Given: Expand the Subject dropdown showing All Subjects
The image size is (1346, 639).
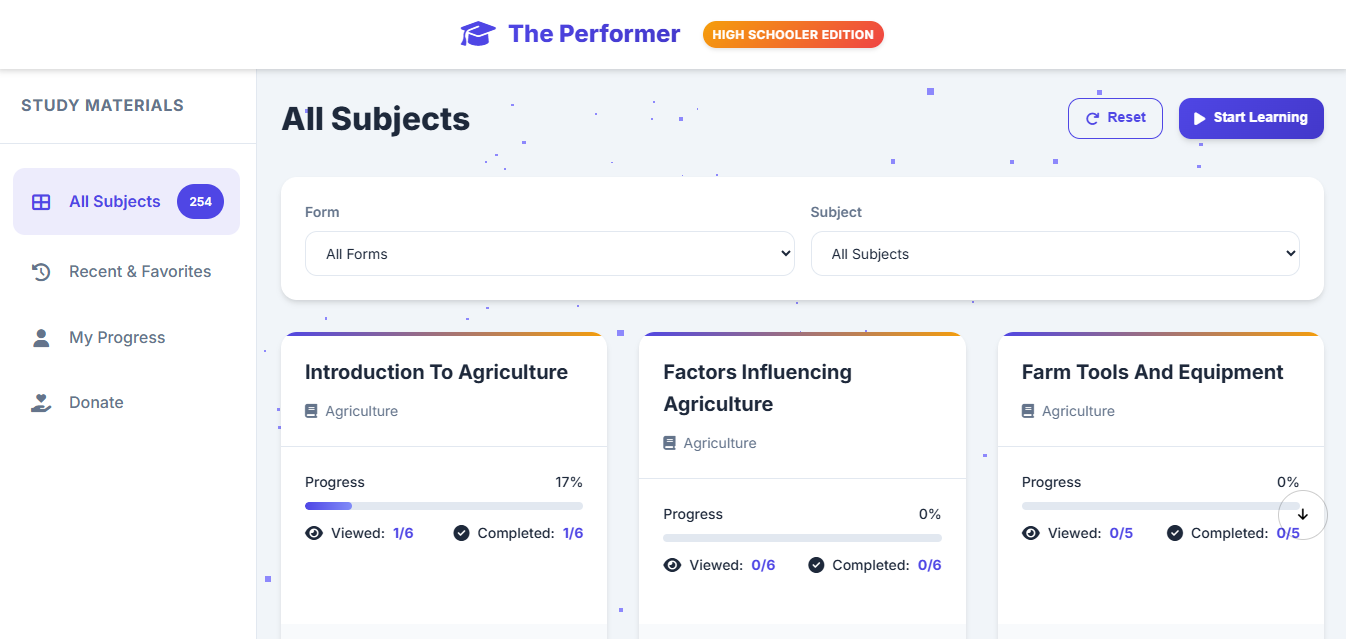Looking at the screenshot, I should 1054,254.
